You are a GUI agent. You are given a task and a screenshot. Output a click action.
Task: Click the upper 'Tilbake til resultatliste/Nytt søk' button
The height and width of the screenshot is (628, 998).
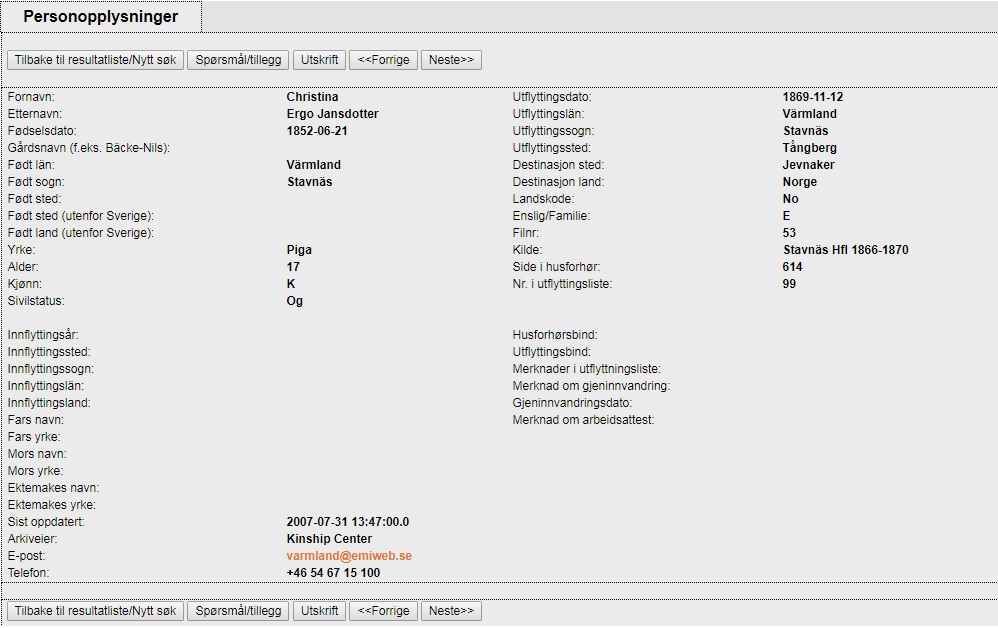[95, 60]
